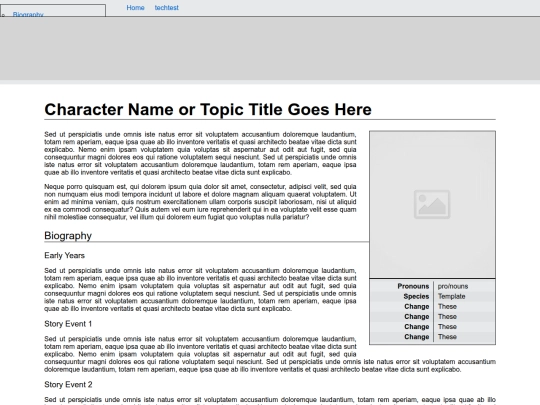This screenshot has width=540, height=405.
Task: Click the gray banner area below navigation
Action: pos(270,48)
